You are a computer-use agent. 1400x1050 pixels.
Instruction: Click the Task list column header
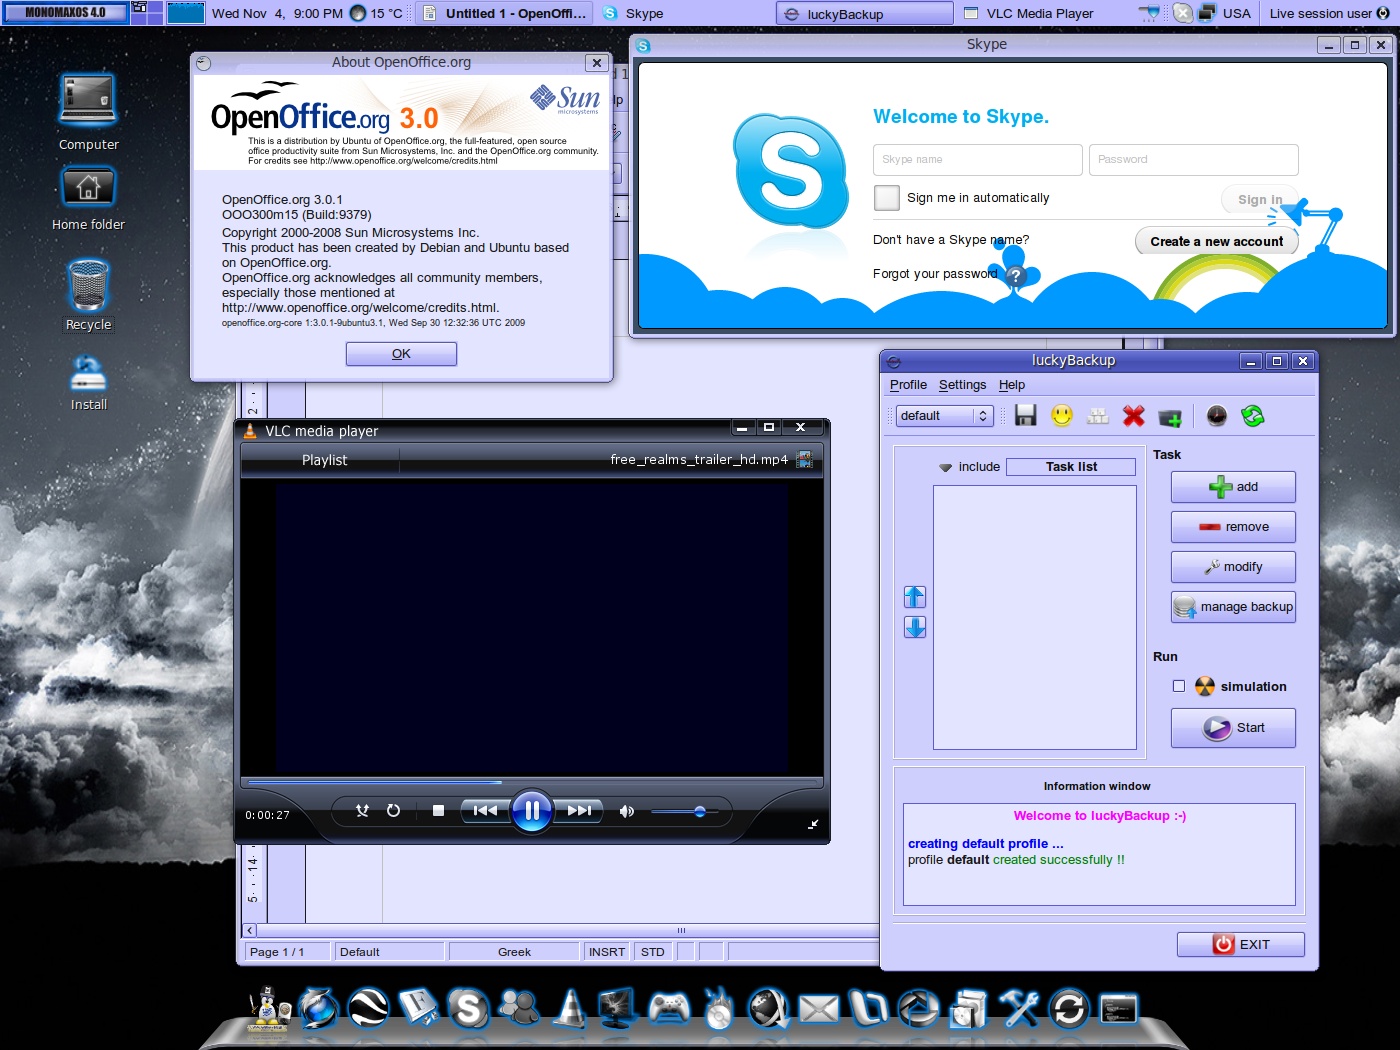(1071, 467)
